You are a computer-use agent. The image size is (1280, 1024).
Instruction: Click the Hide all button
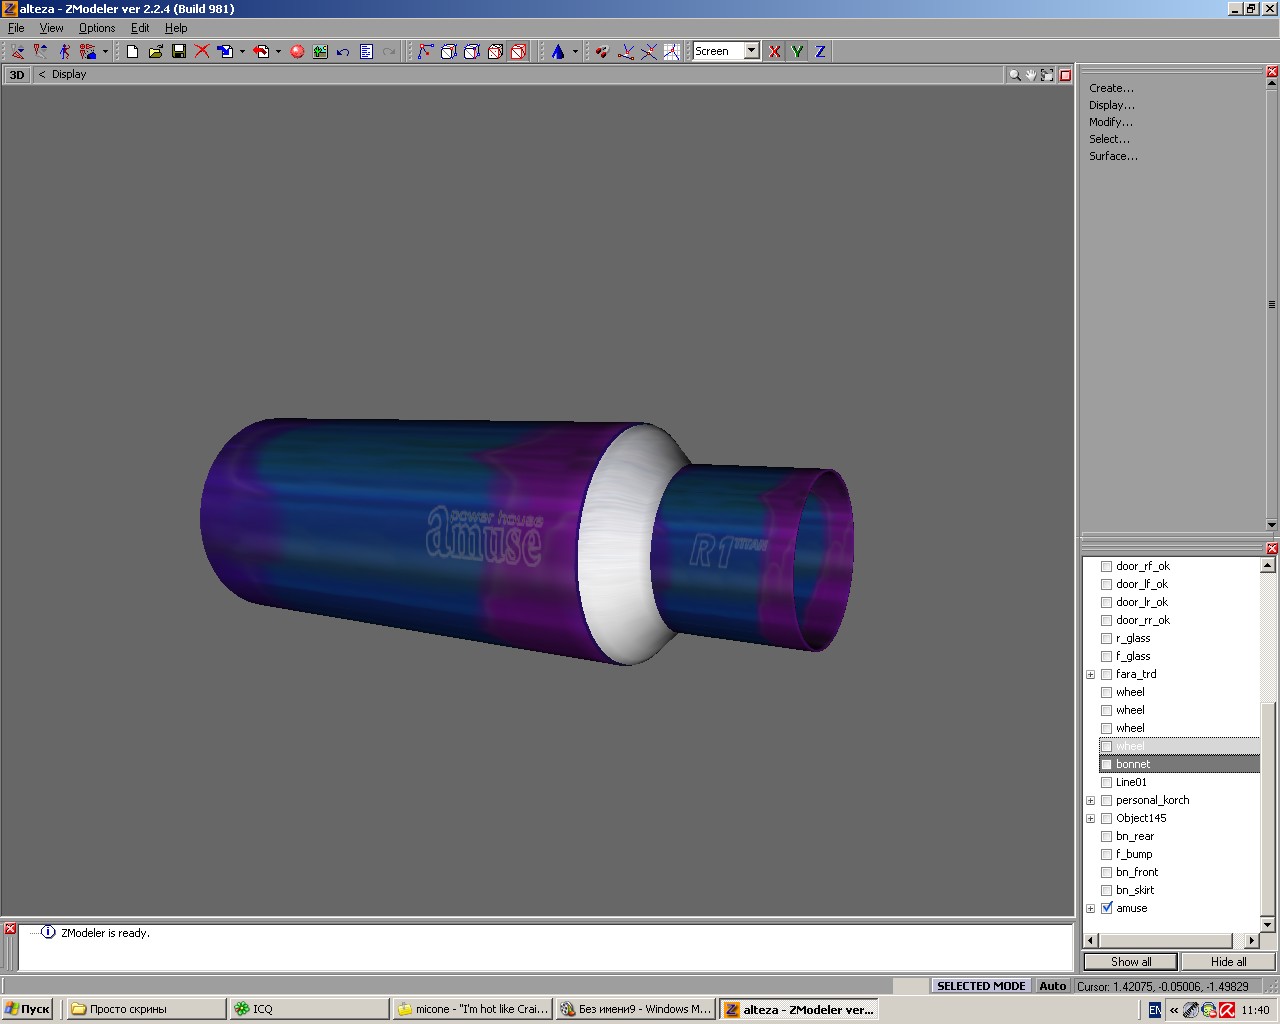pyautogui.click(x=1228, y=961)
